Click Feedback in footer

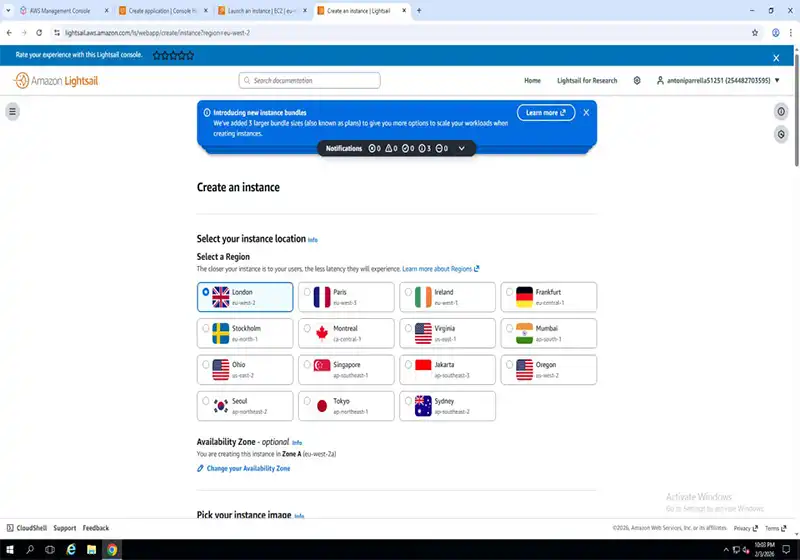coord(96,528)
